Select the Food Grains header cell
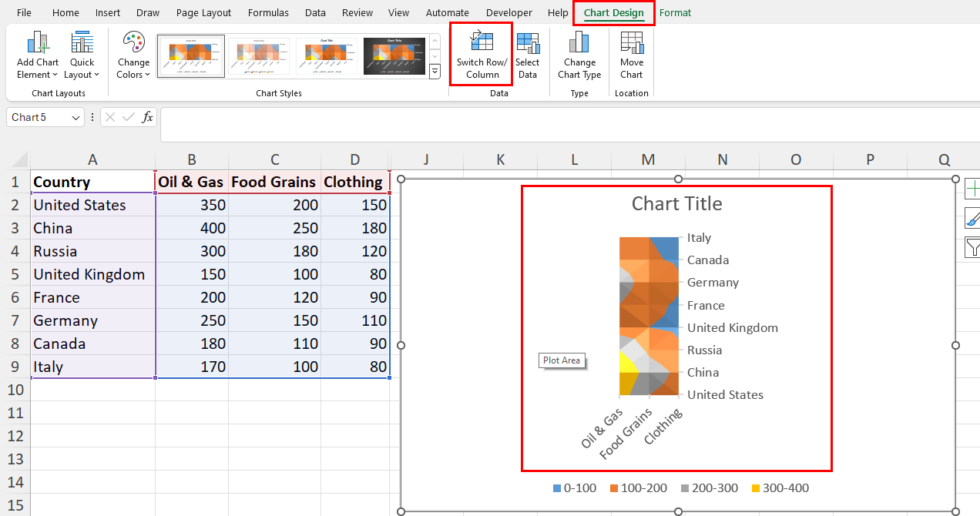 click(274, 182)
